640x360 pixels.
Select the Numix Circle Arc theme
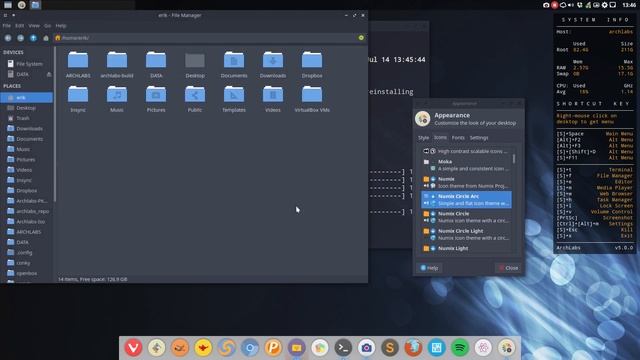(x=466, y=200)
